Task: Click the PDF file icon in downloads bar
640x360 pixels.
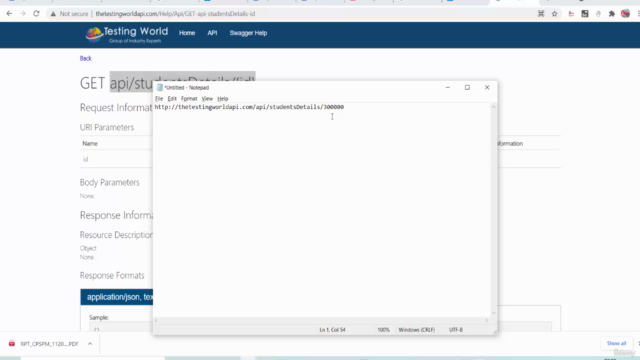Action: pyautogui.click(x=12, y=344)
